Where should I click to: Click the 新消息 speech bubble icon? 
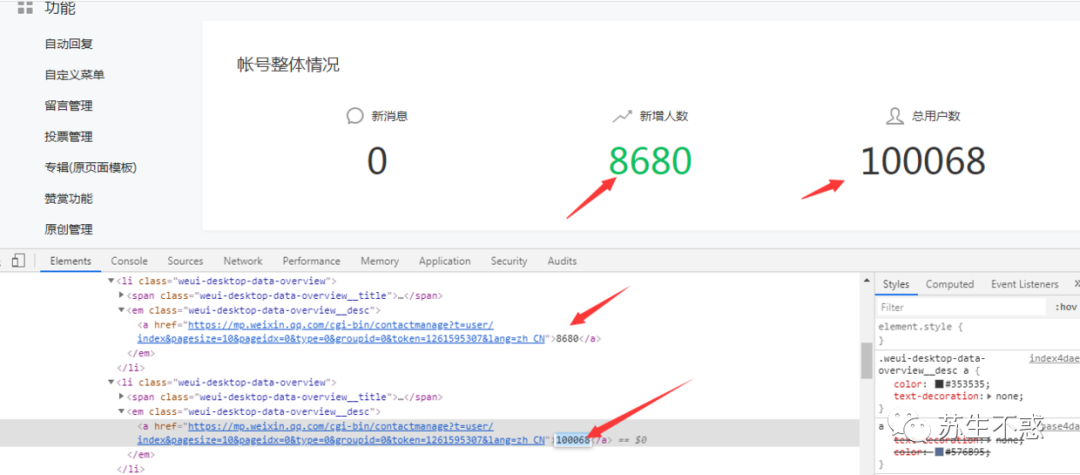click(355, 116)
